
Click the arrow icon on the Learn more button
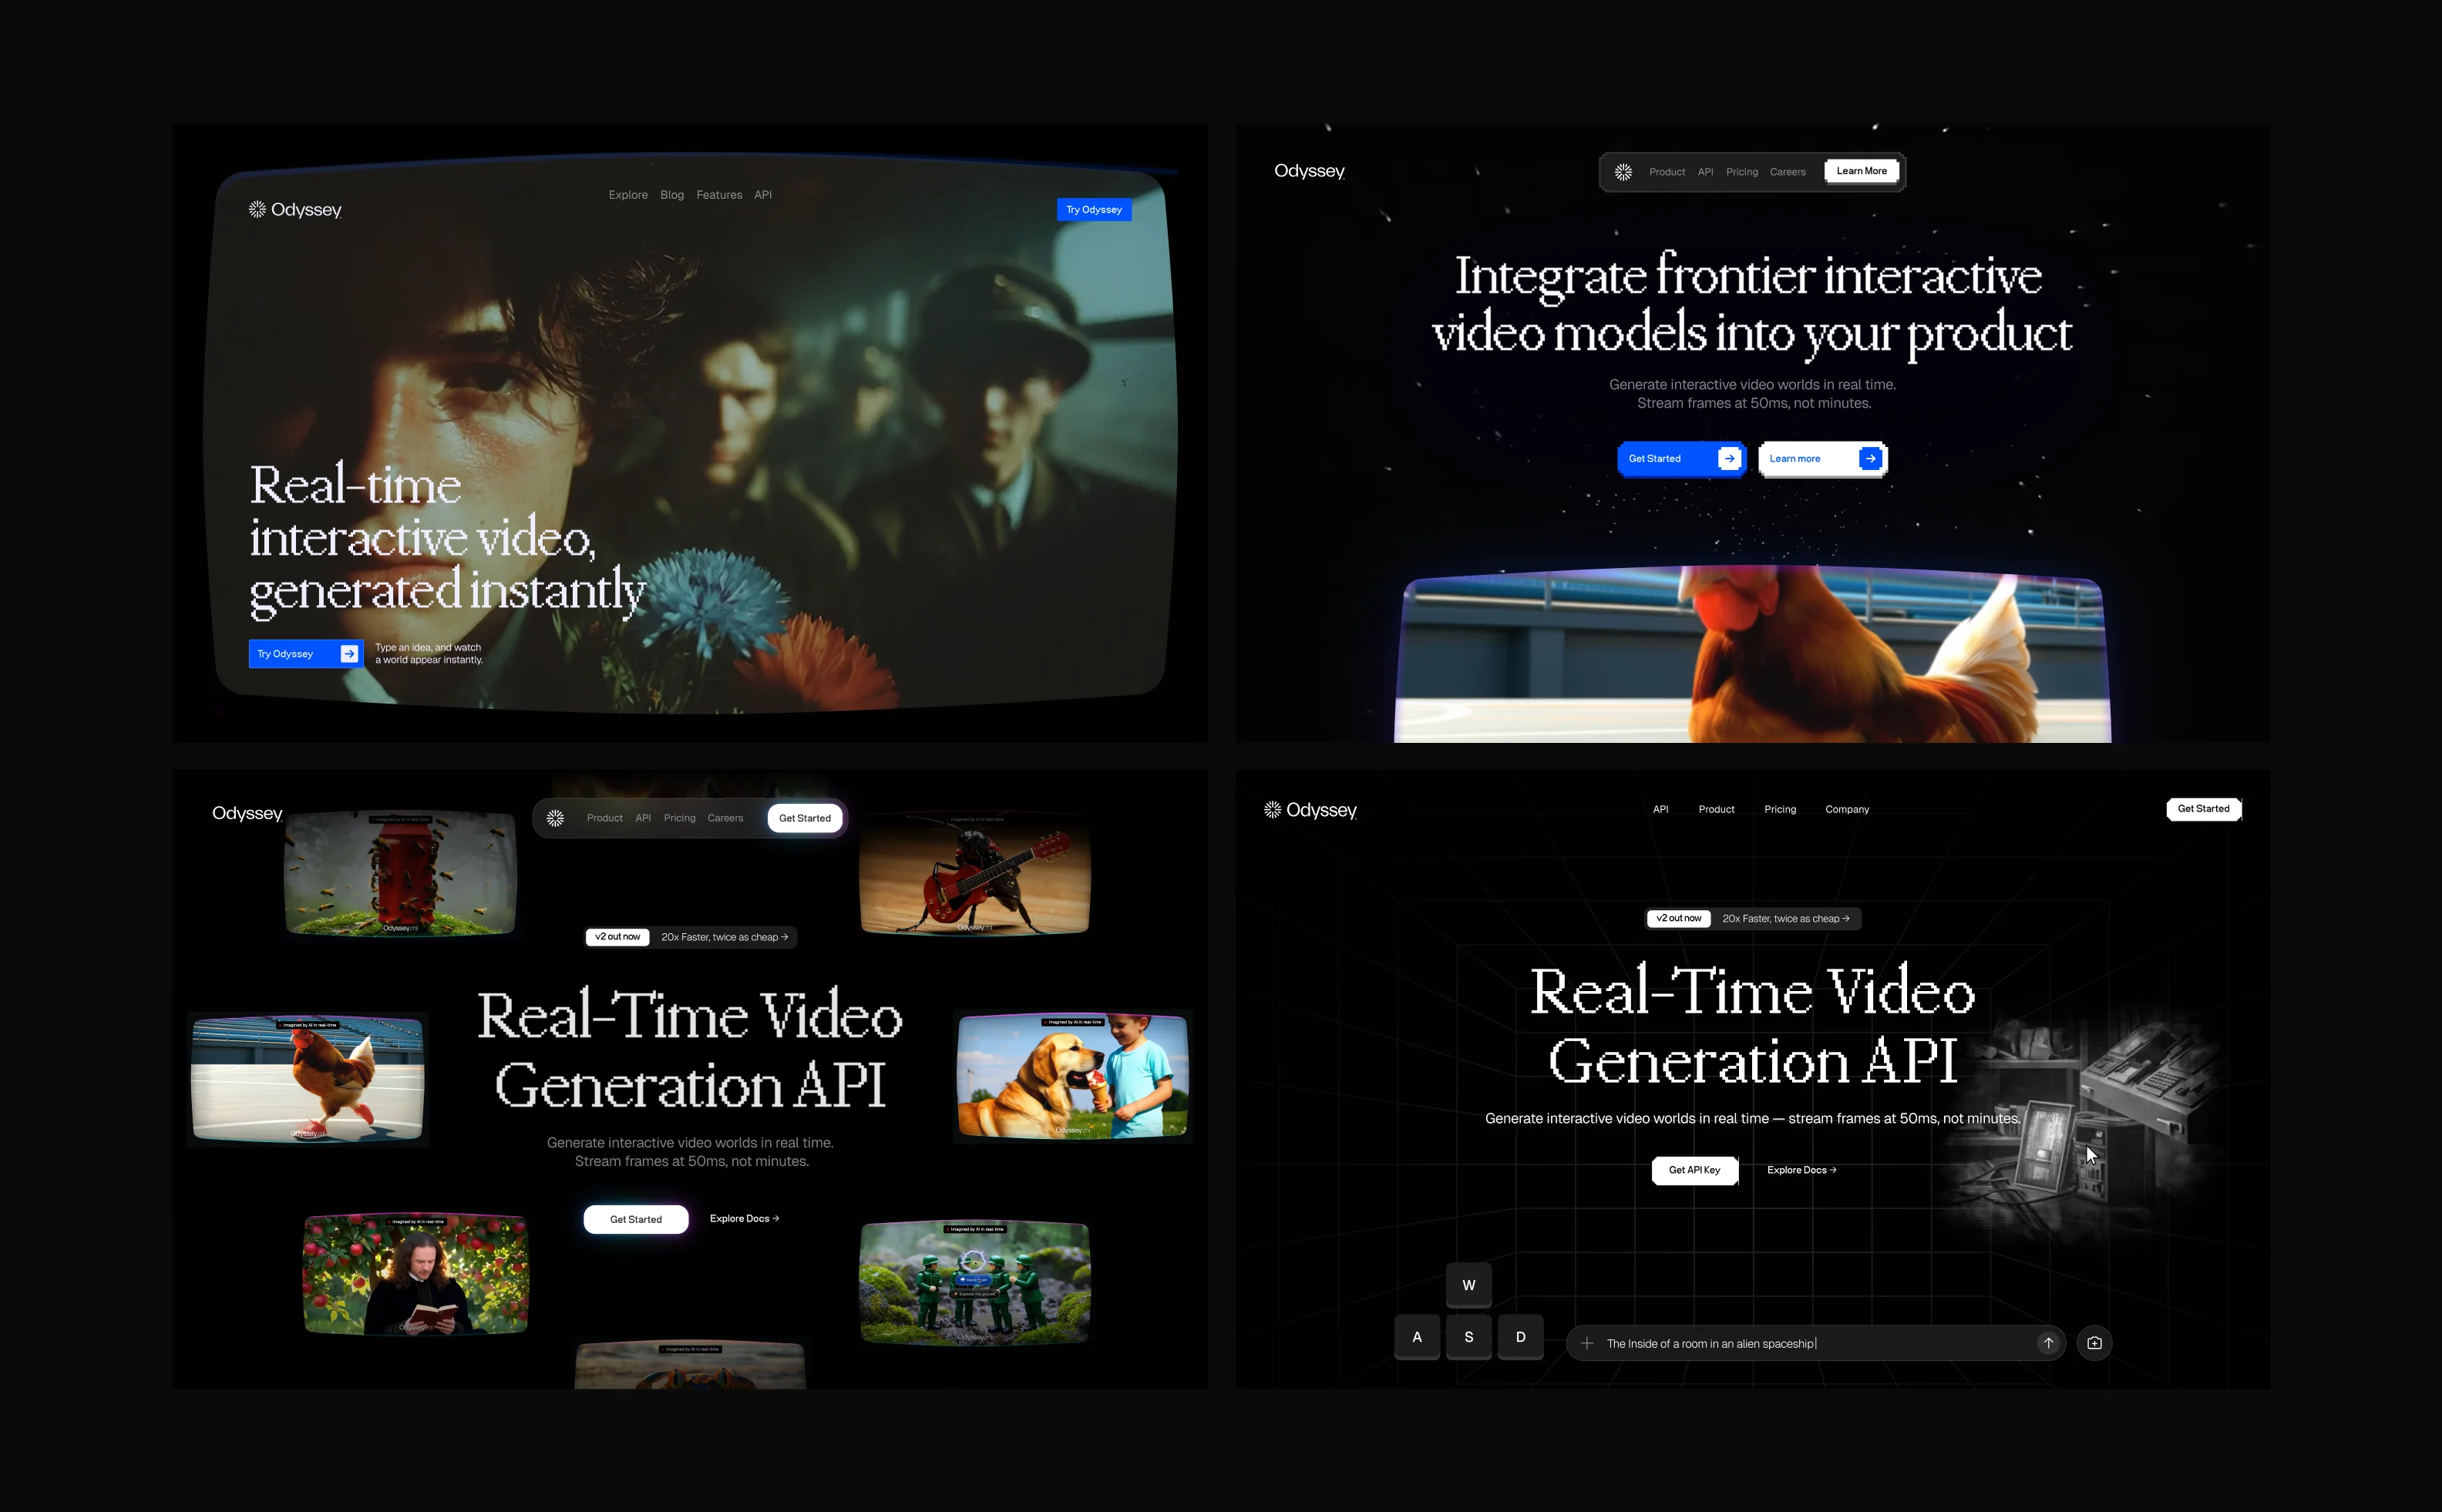click(x=1869, y=458)
